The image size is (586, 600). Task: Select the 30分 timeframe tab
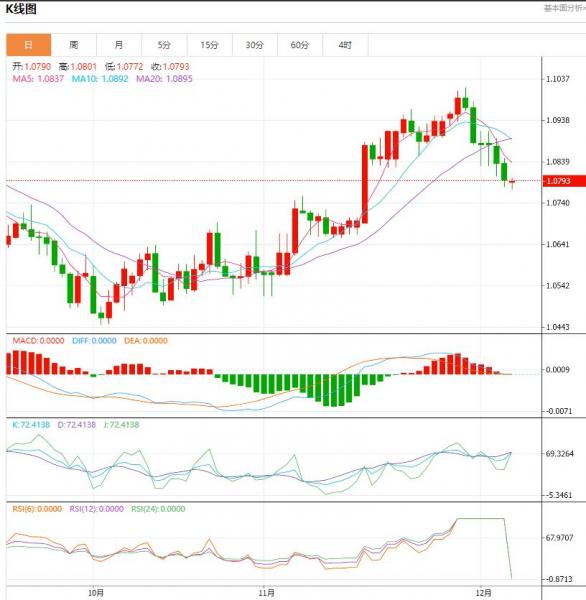(x=255, y=45)
